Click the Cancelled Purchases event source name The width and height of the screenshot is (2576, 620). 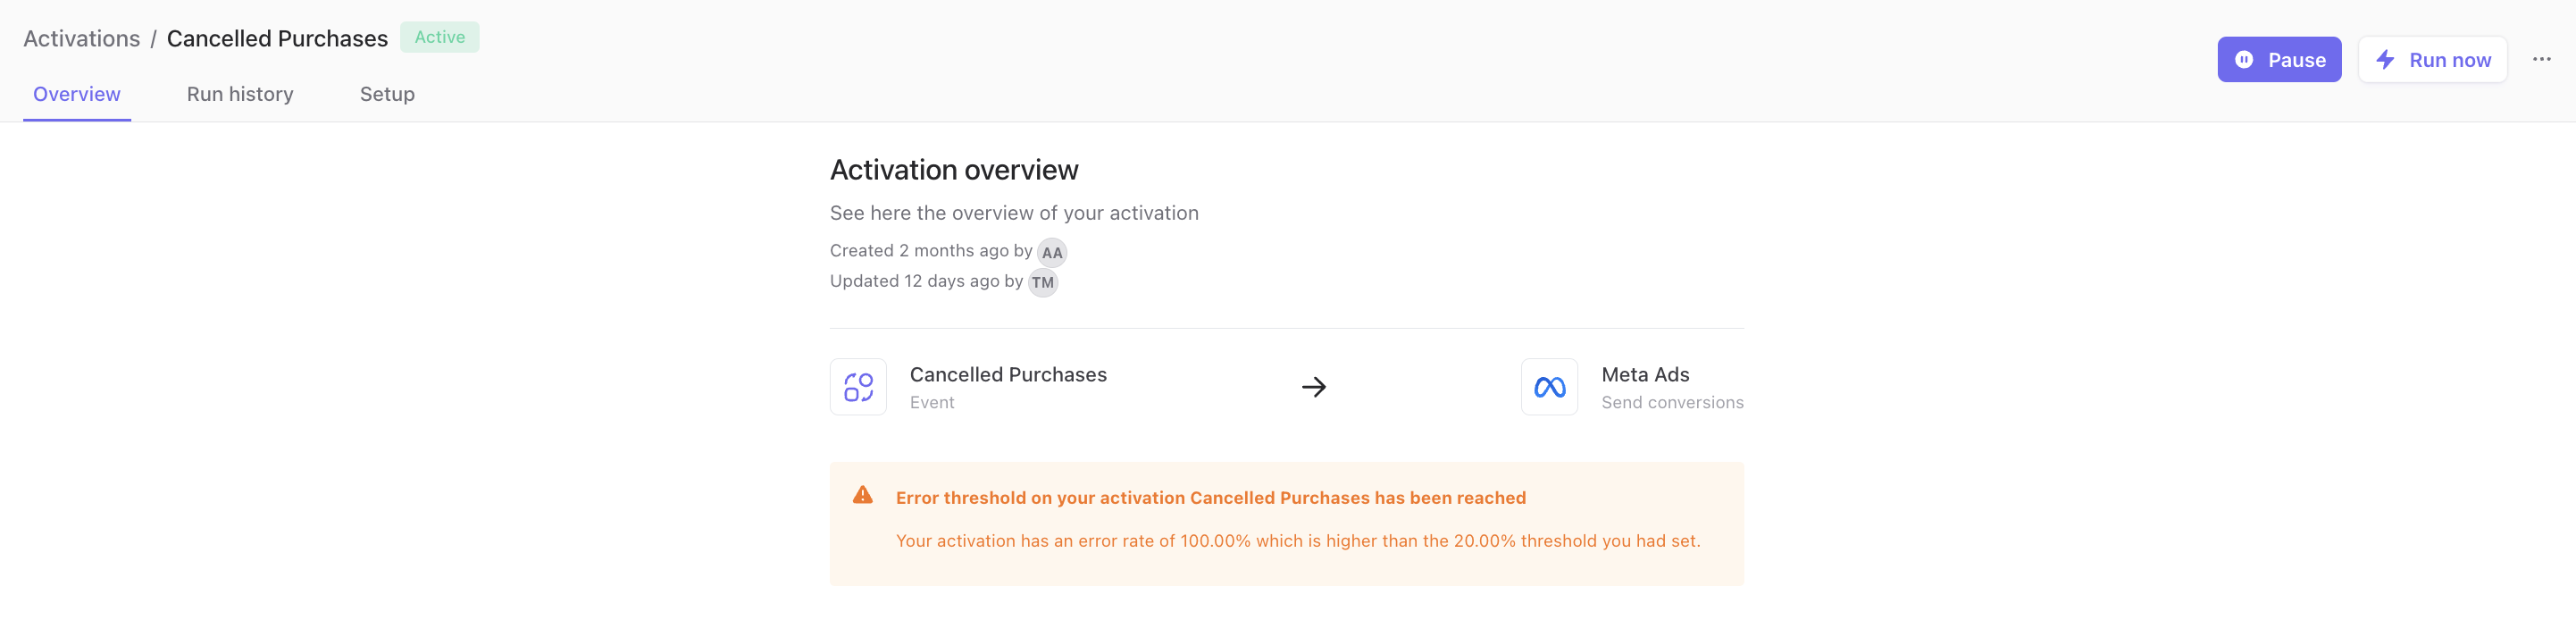click(1008, 375)
